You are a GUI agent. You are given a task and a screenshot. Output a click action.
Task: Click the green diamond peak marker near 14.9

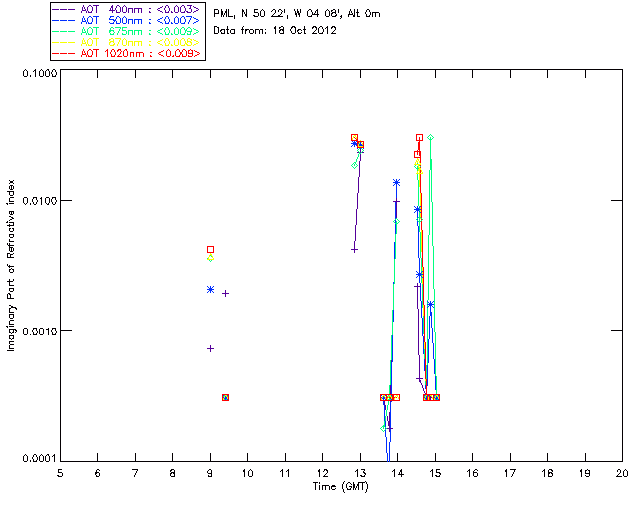tap(430, 138)
